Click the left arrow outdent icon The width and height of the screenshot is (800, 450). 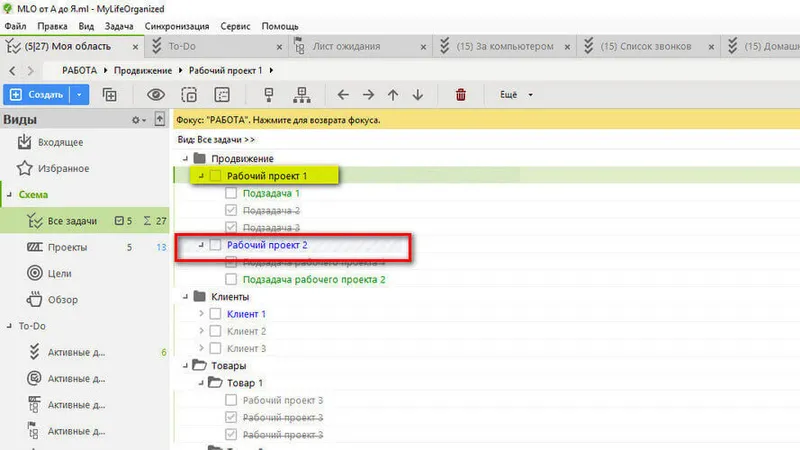coord(343,94)
